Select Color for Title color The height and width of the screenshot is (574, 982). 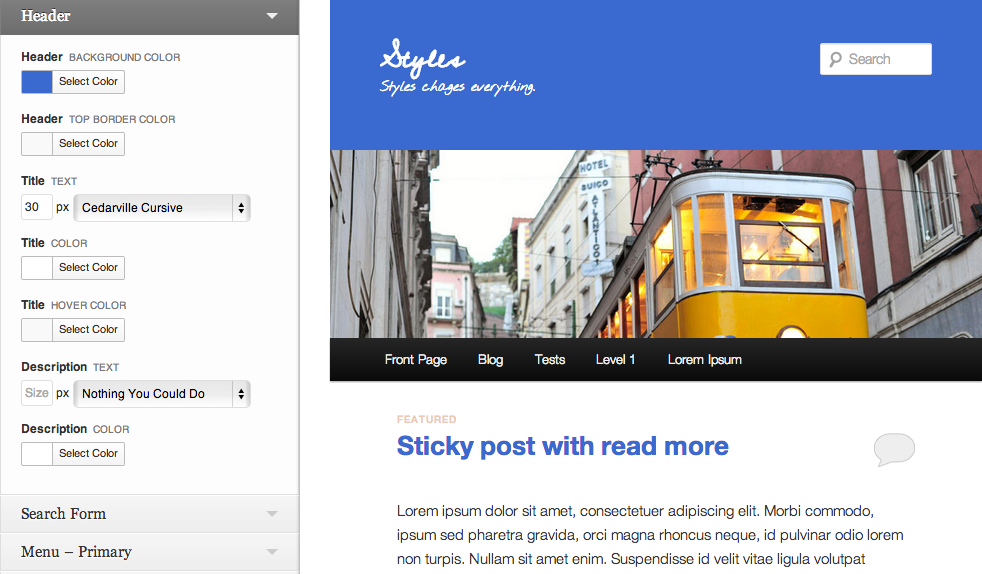88,268
